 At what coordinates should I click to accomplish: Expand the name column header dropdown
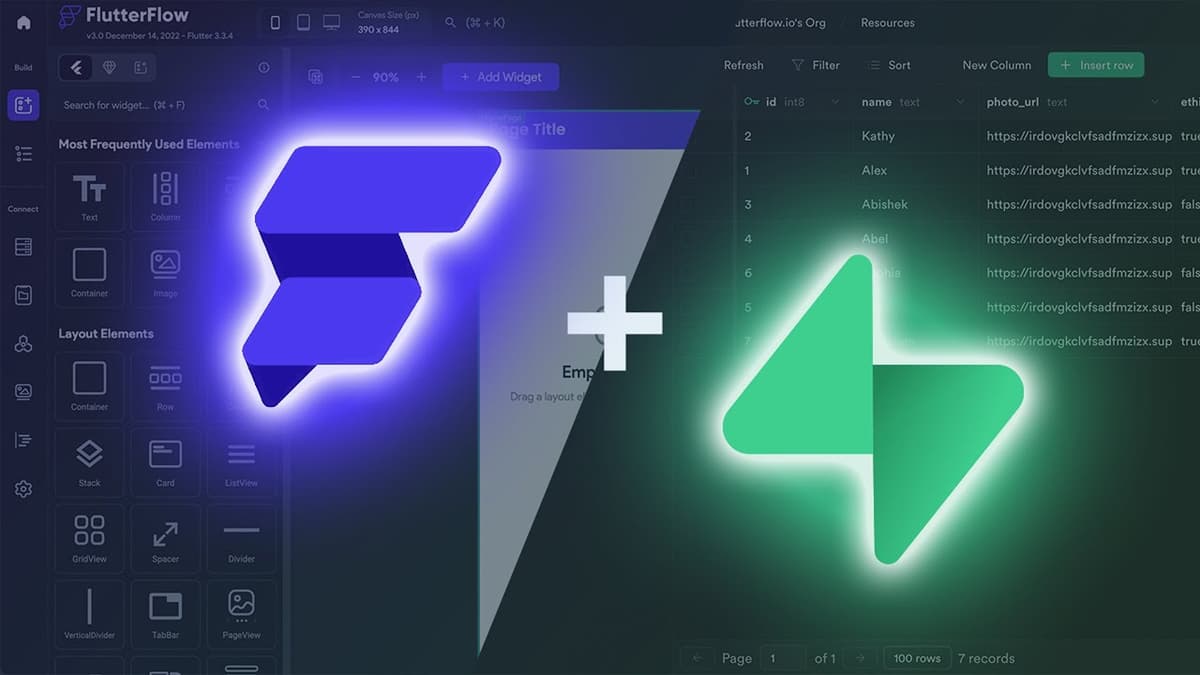[960, 102]
